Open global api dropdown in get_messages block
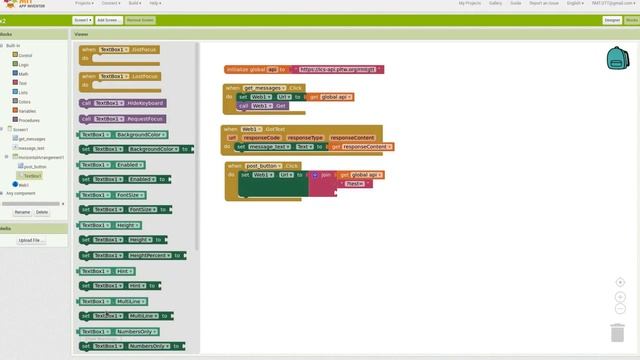Screen dimensions: 640x360 336,97
